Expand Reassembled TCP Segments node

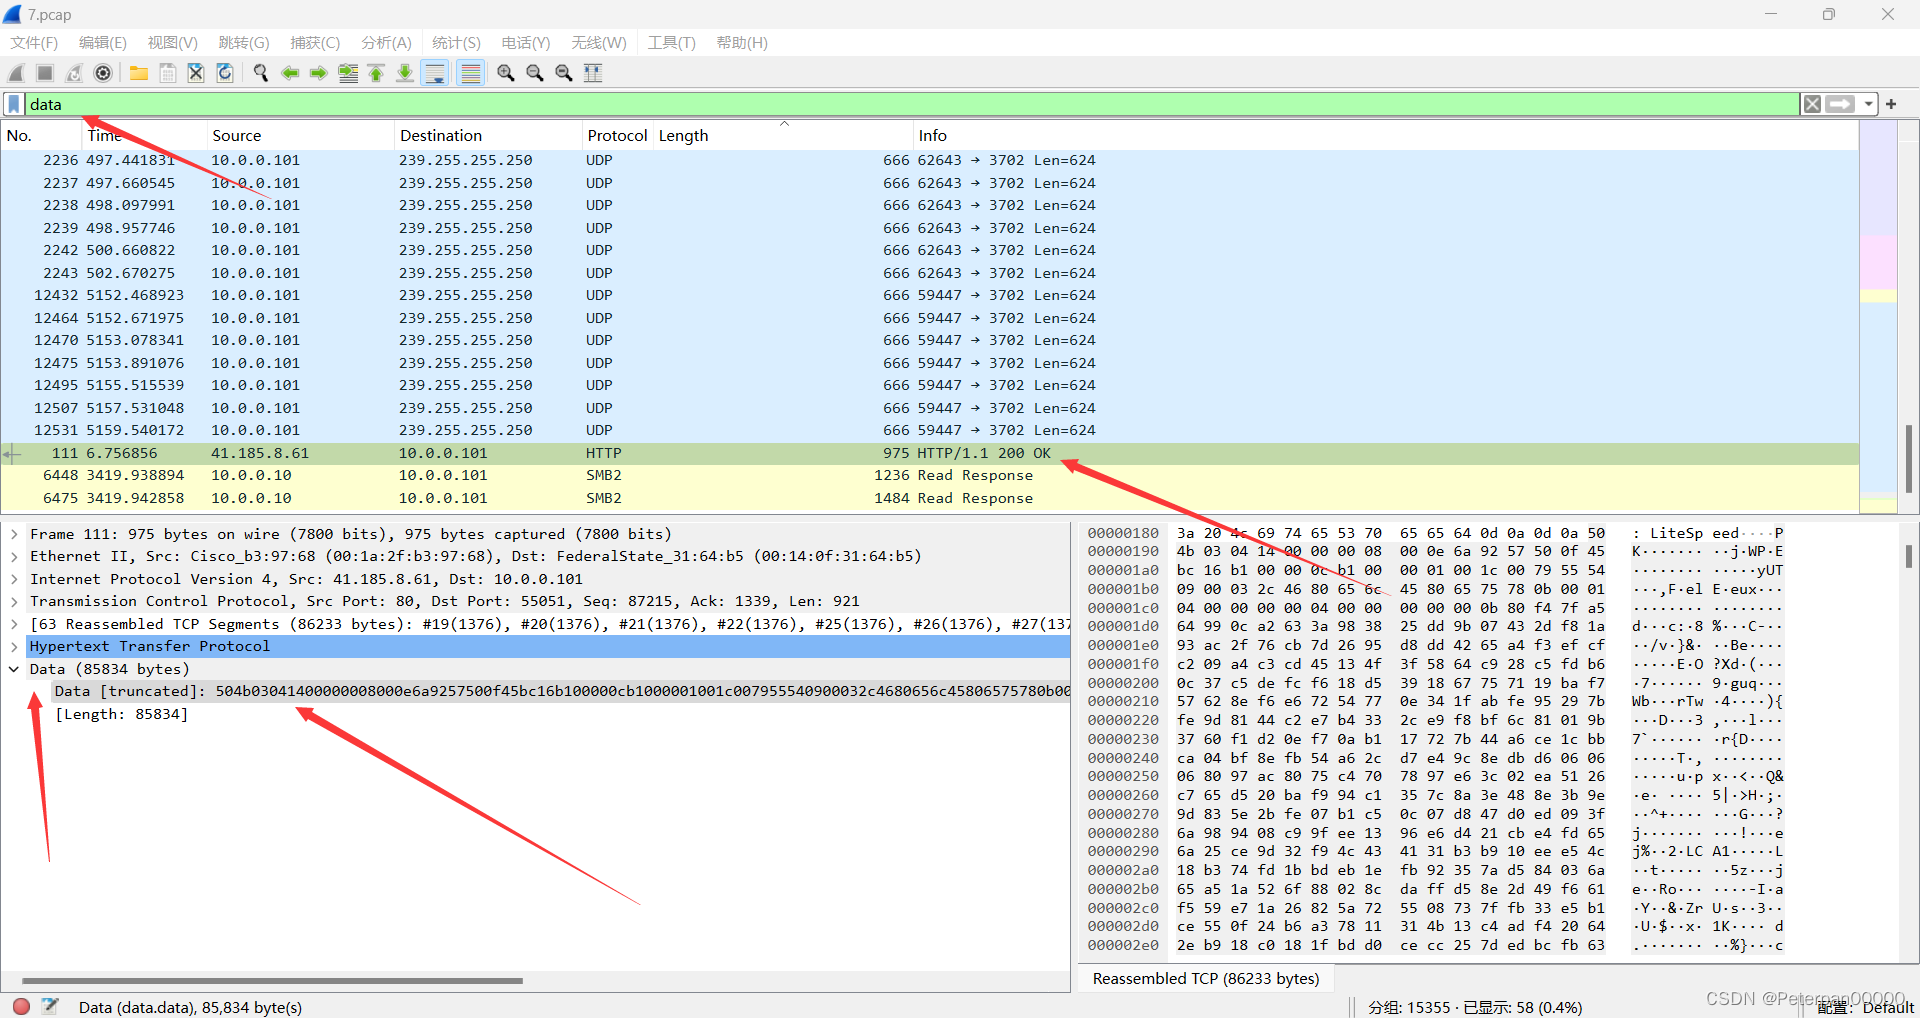pos(14,624)
